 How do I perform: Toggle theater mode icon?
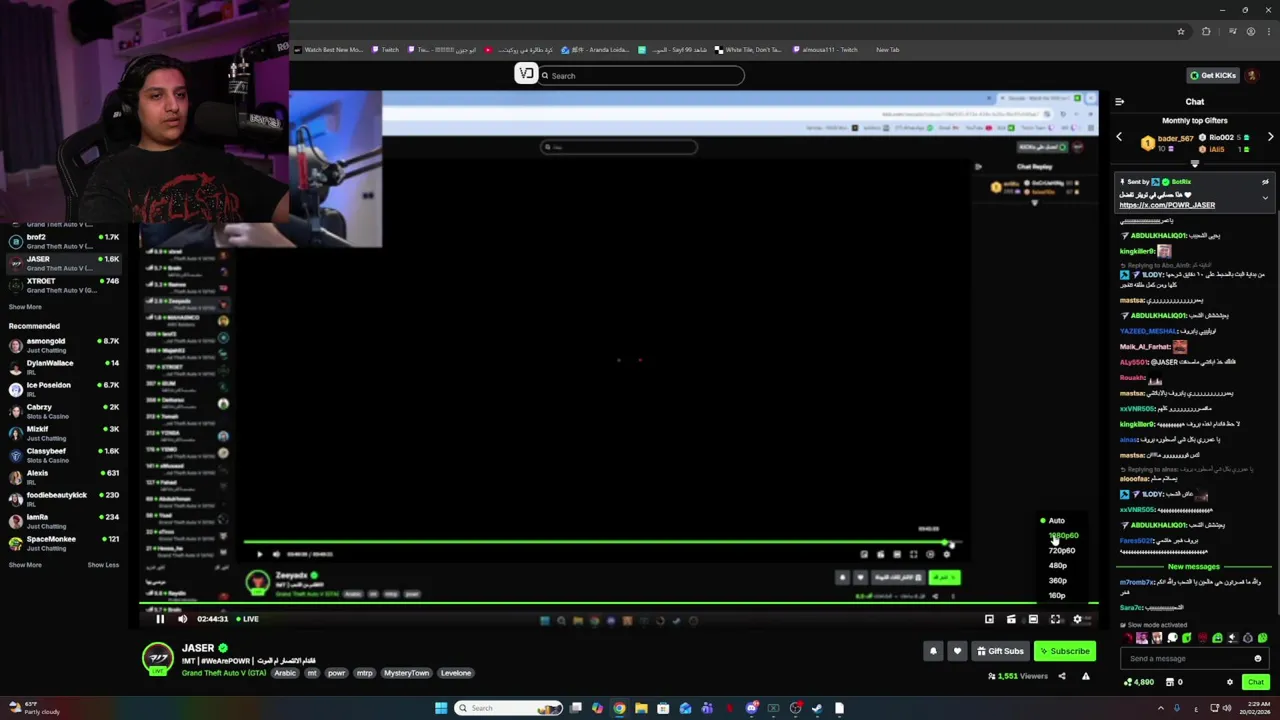point(1033,619)
